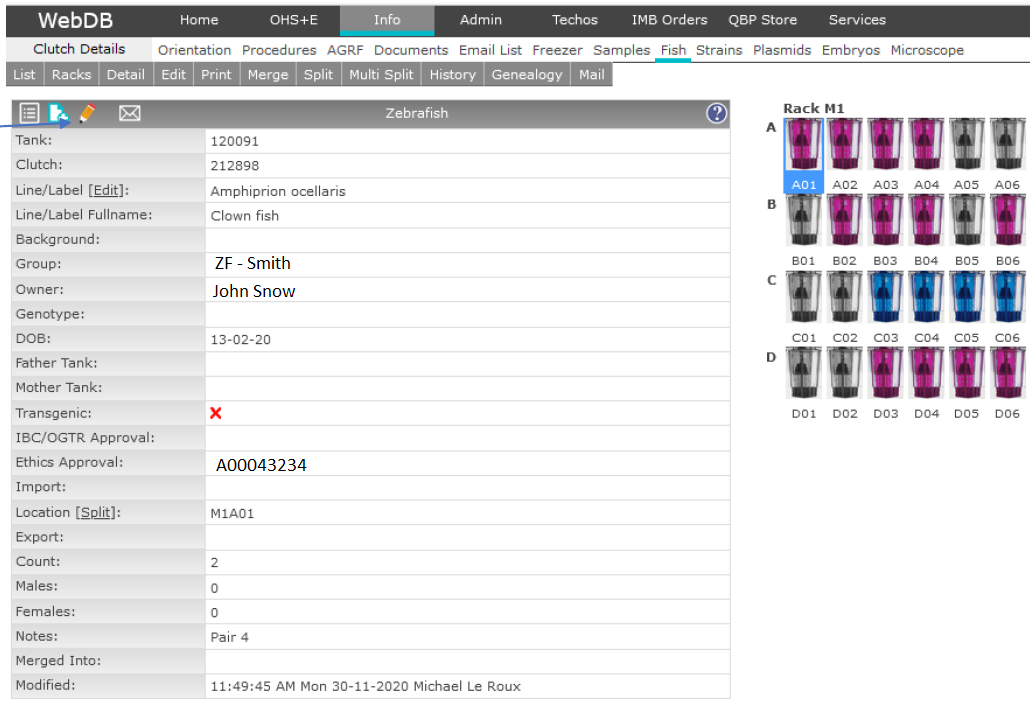The height and width of the screenshot is (701, 1030).
Task: Switch to the Strains tab
Action: click(719, 50)
